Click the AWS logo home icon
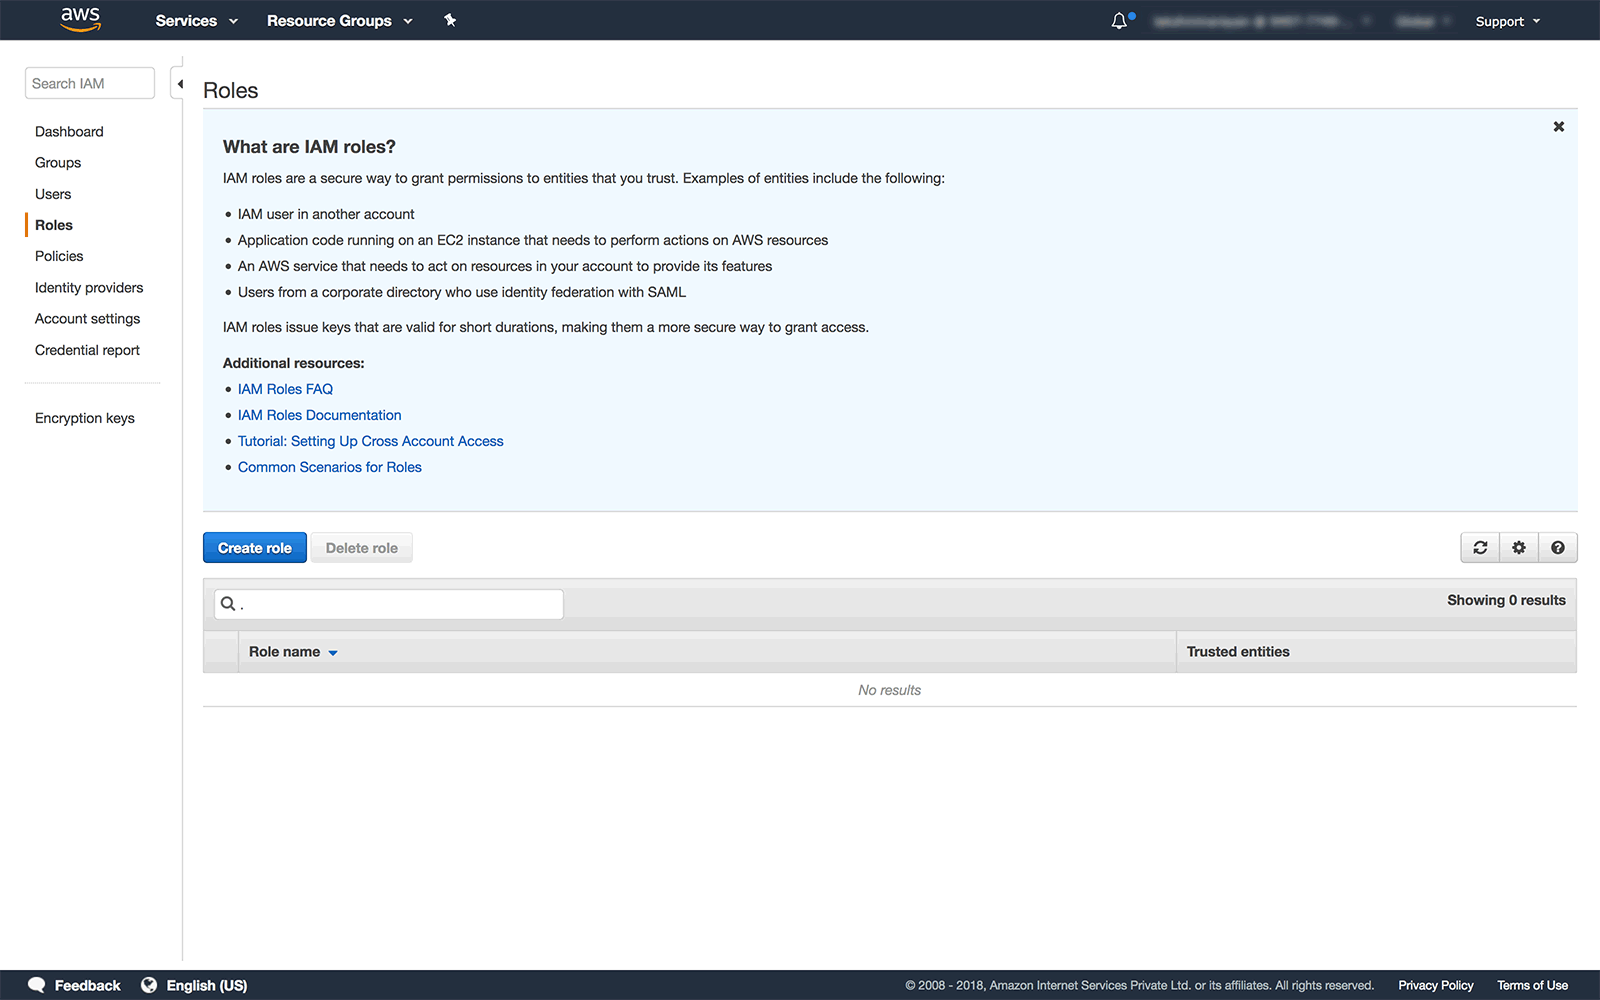Screen dimensions: 1600x1000 tap(80, 19)
